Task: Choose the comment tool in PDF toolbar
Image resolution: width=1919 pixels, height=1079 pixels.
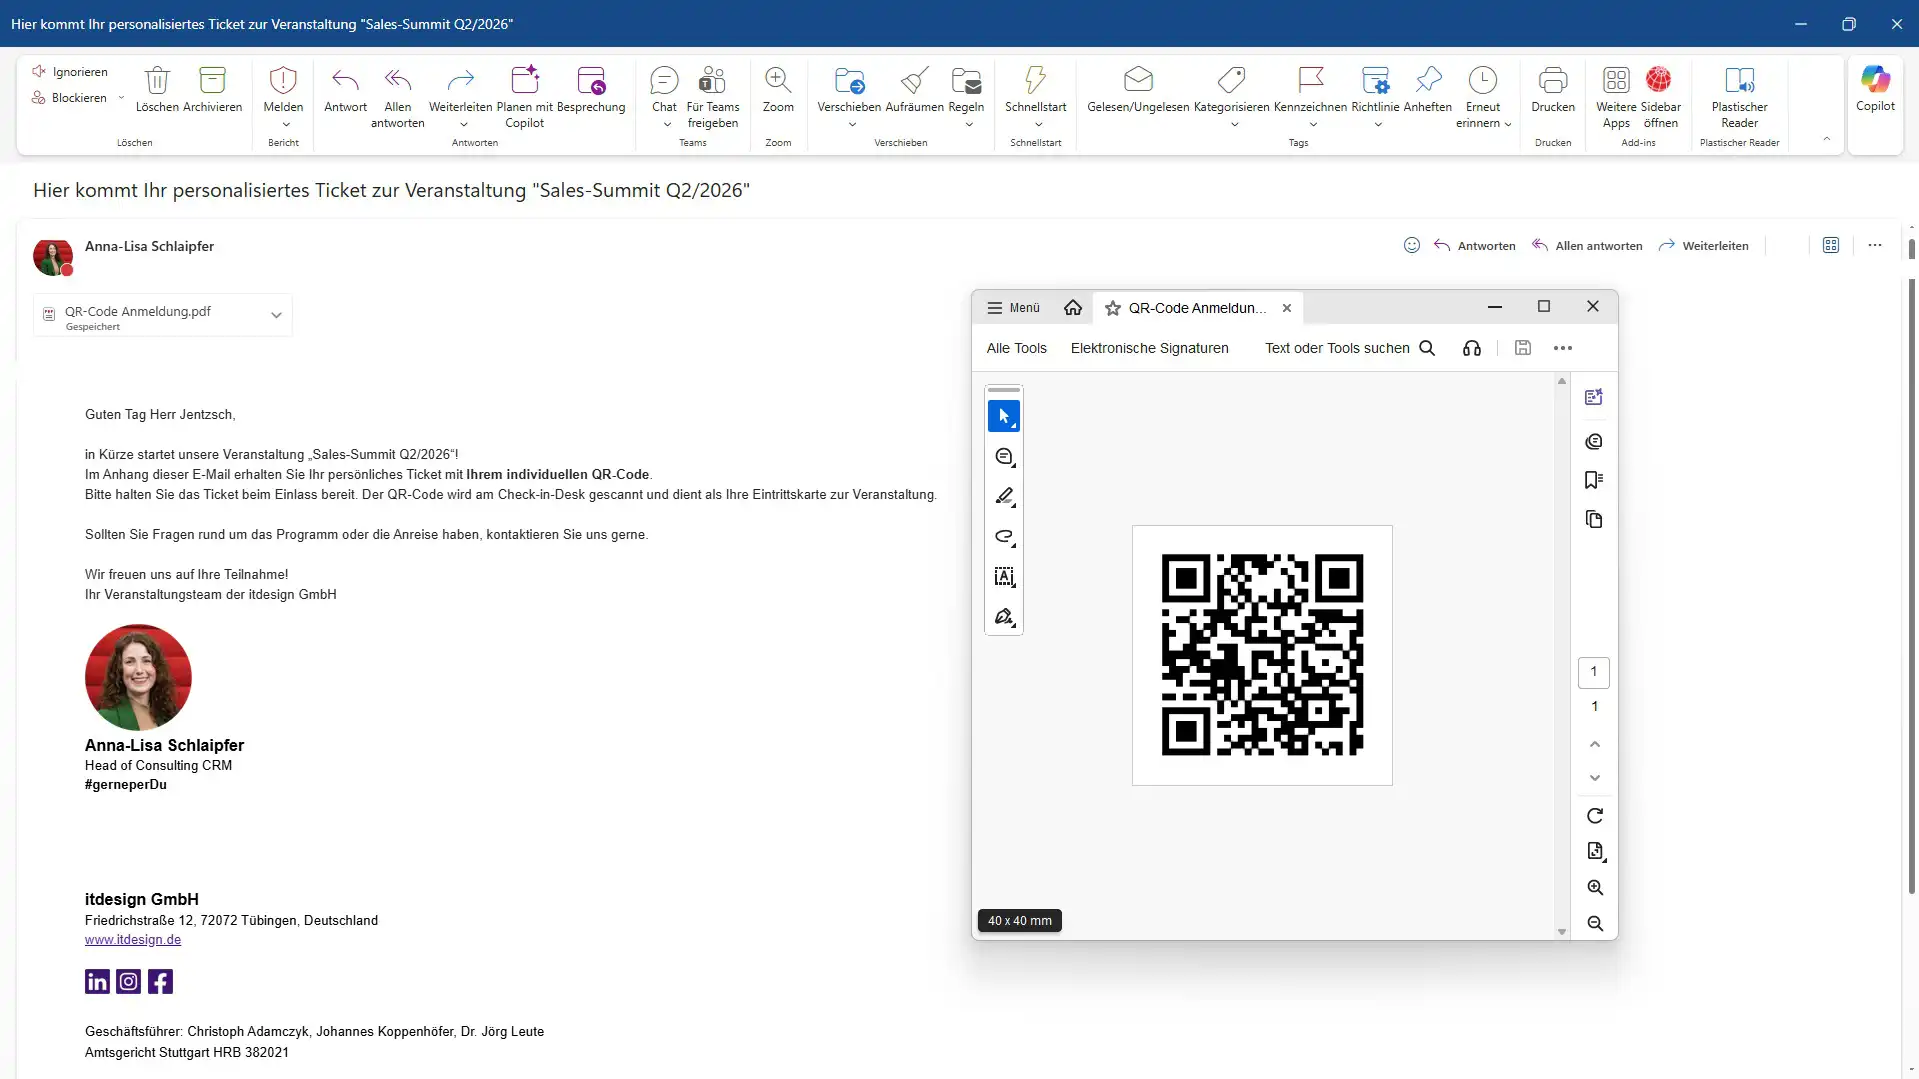Action: coord(1004,457)
